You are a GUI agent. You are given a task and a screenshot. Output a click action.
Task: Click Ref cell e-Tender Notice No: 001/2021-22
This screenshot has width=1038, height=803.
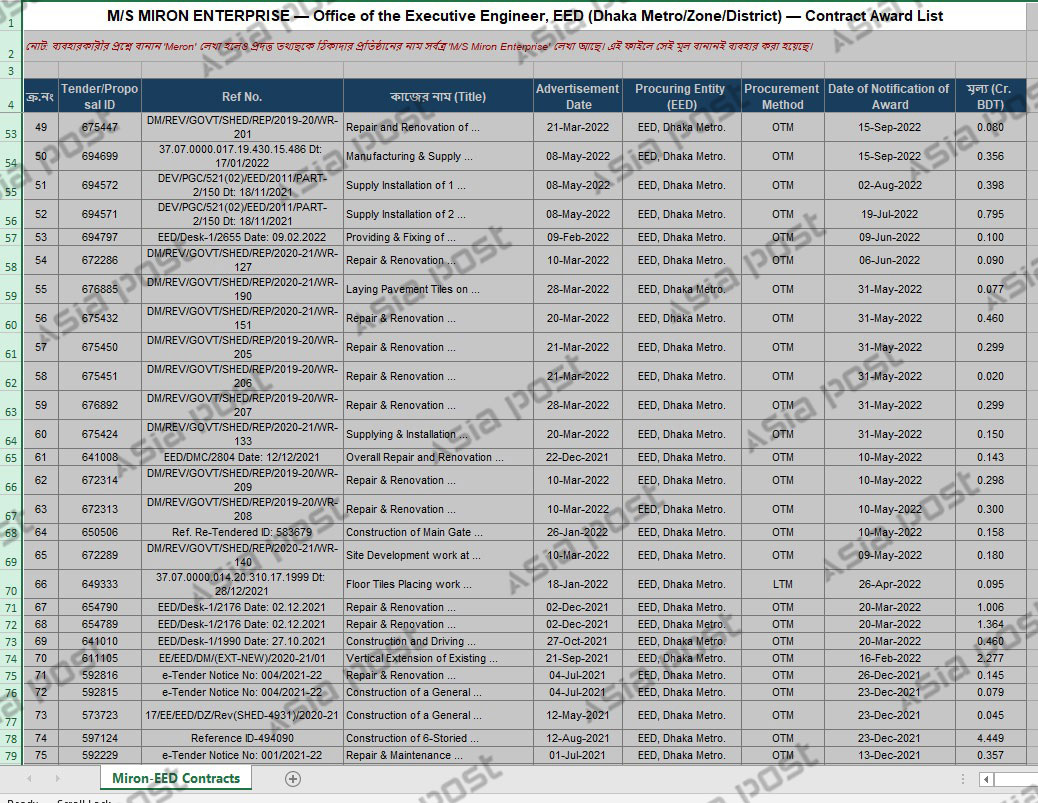point(242,755)
